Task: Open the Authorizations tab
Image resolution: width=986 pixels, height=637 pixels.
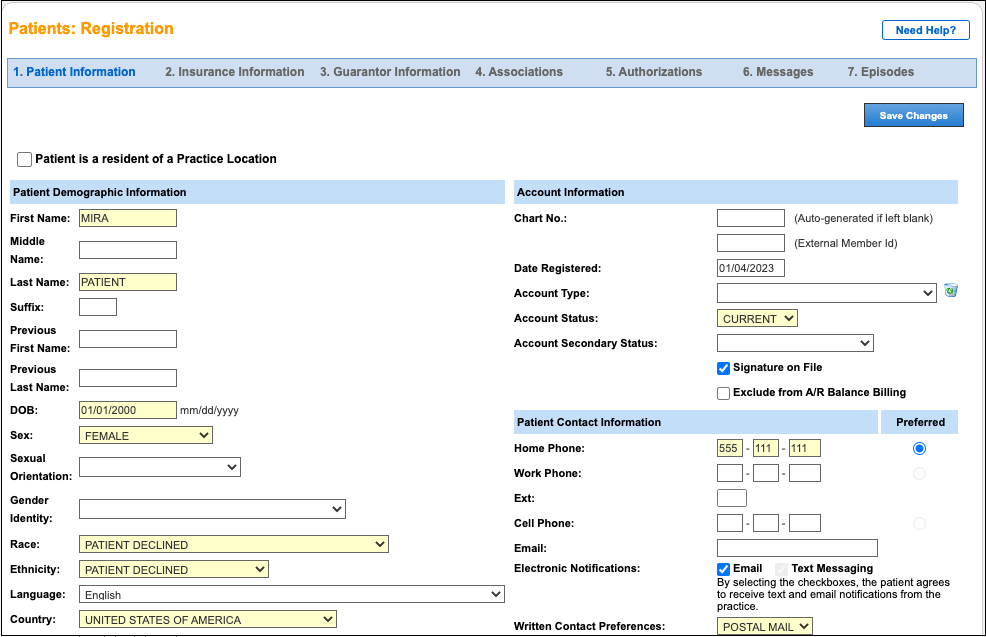Action: tap(653, 71)
